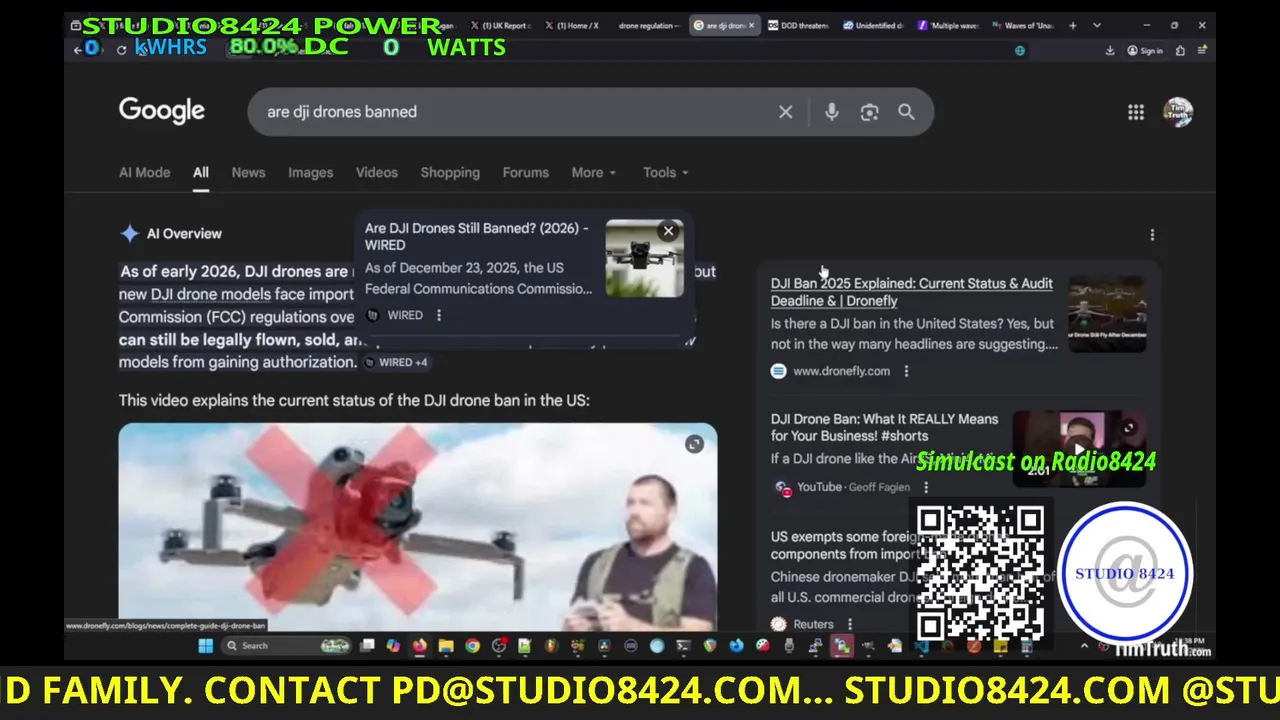The height and width of the screenshot is (720, 1280).
Task: Open the 'DOD threatens' browser tab
Action: click(798, 25)
